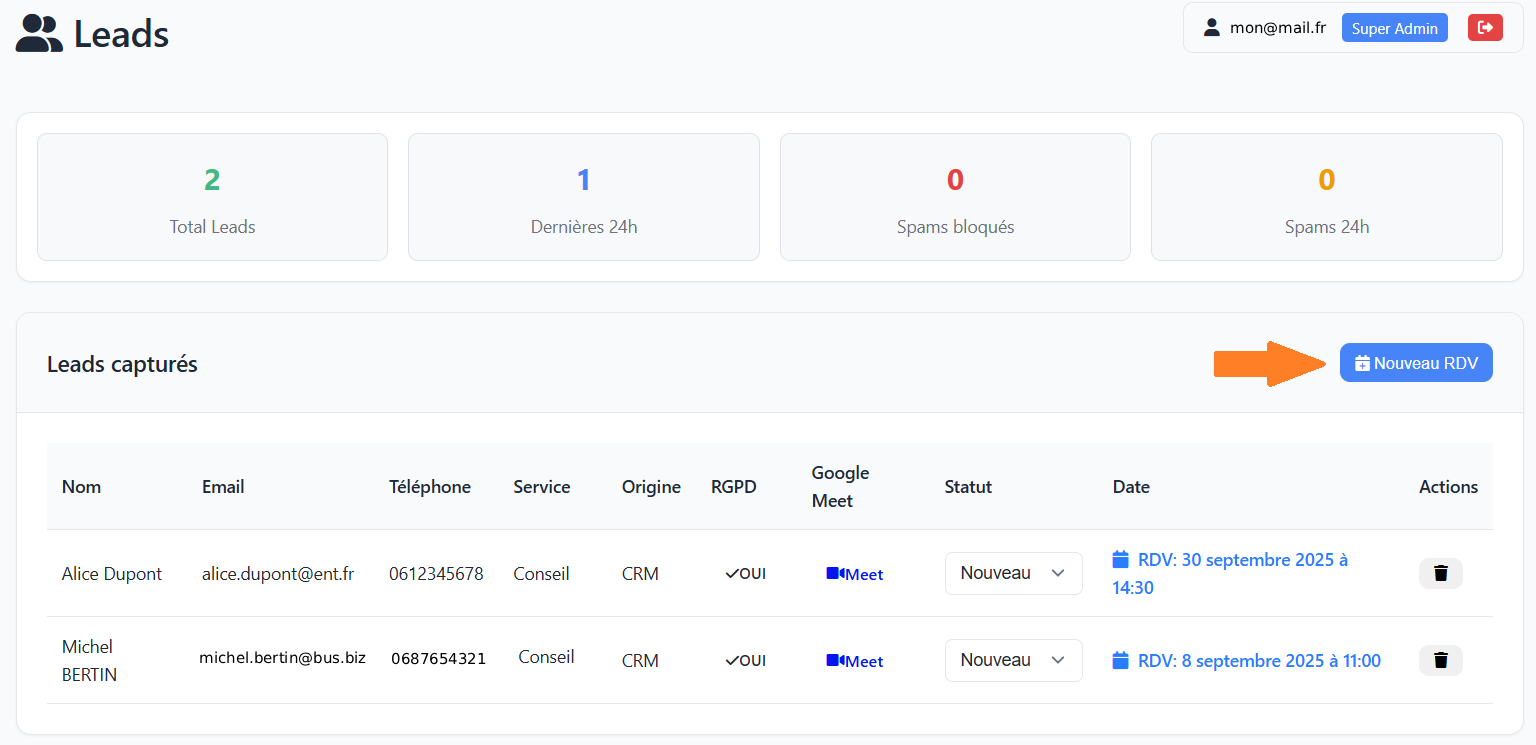
Task: Open RDV 8 septembre 2025 à 11:00 link
Action: [1247, 660]
